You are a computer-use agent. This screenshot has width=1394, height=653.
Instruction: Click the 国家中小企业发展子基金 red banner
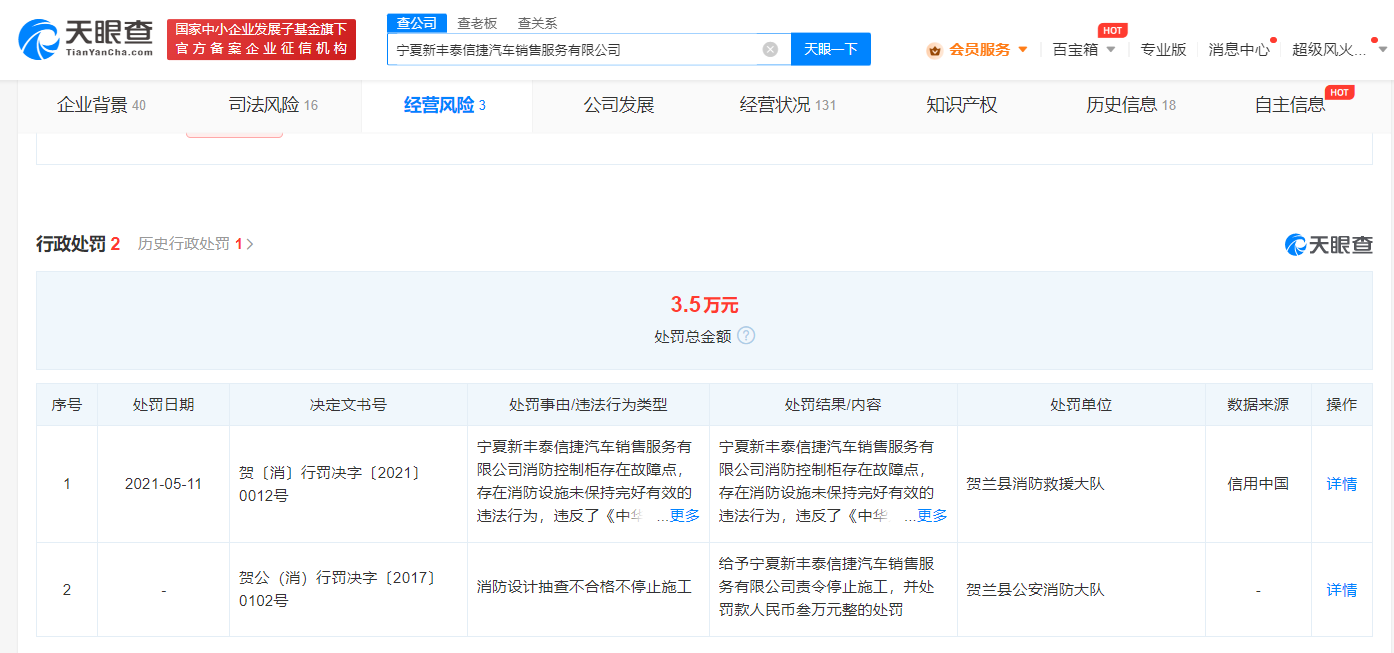[261, 39]
